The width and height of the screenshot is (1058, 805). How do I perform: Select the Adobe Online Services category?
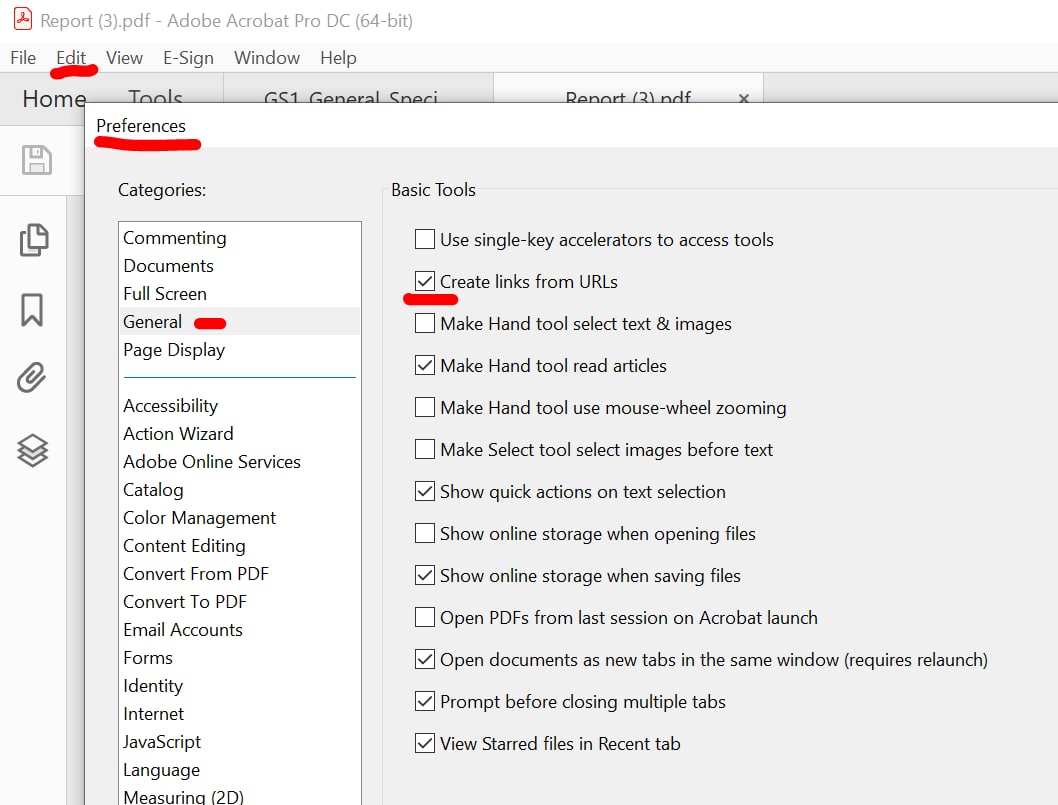tap(240, 462)
